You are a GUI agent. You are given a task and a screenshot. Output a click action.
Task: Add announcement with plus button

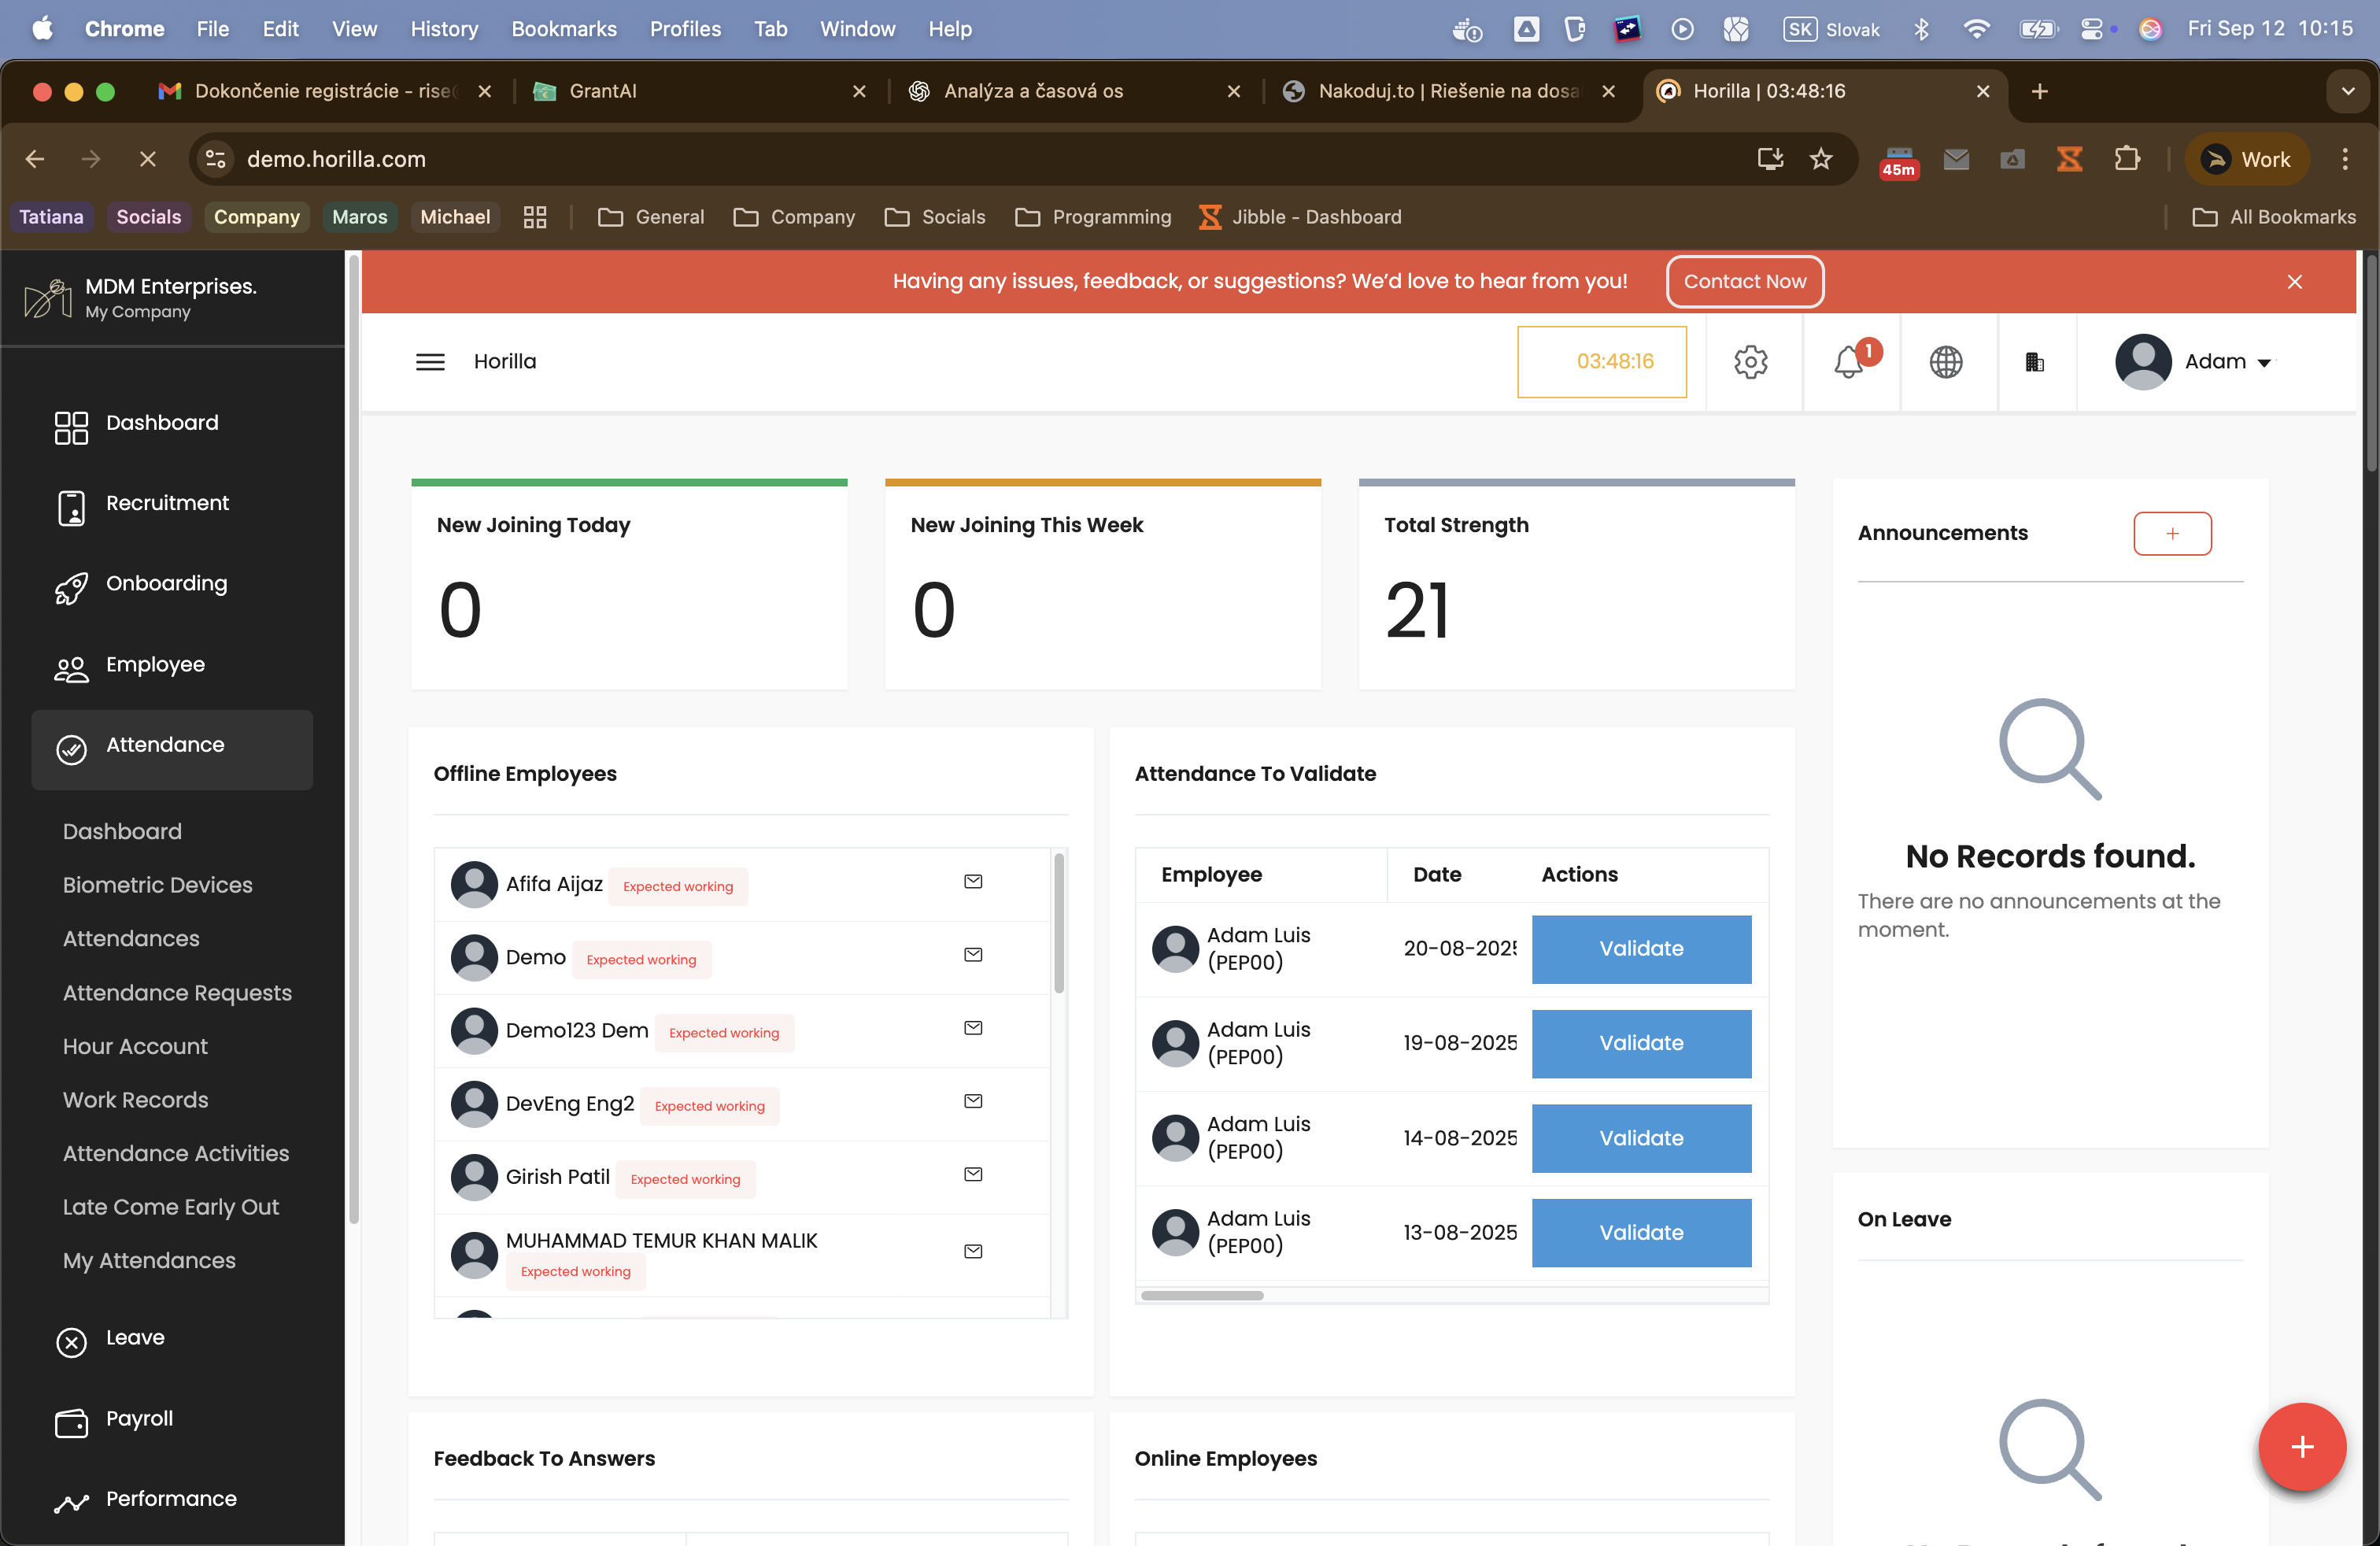pyautogui.click(x=2172, y=533)
